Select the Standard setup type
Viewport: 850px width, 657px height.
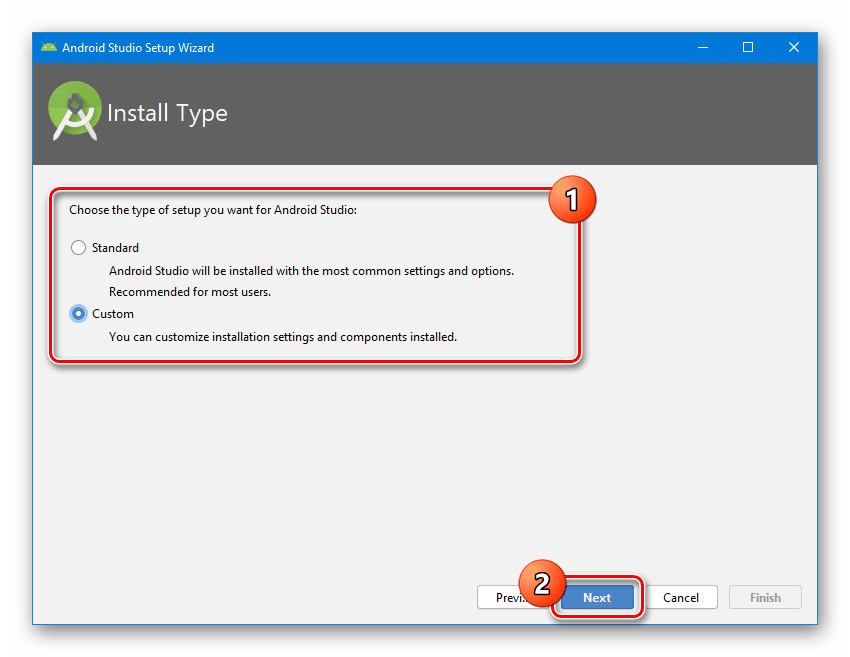(78, 247)
